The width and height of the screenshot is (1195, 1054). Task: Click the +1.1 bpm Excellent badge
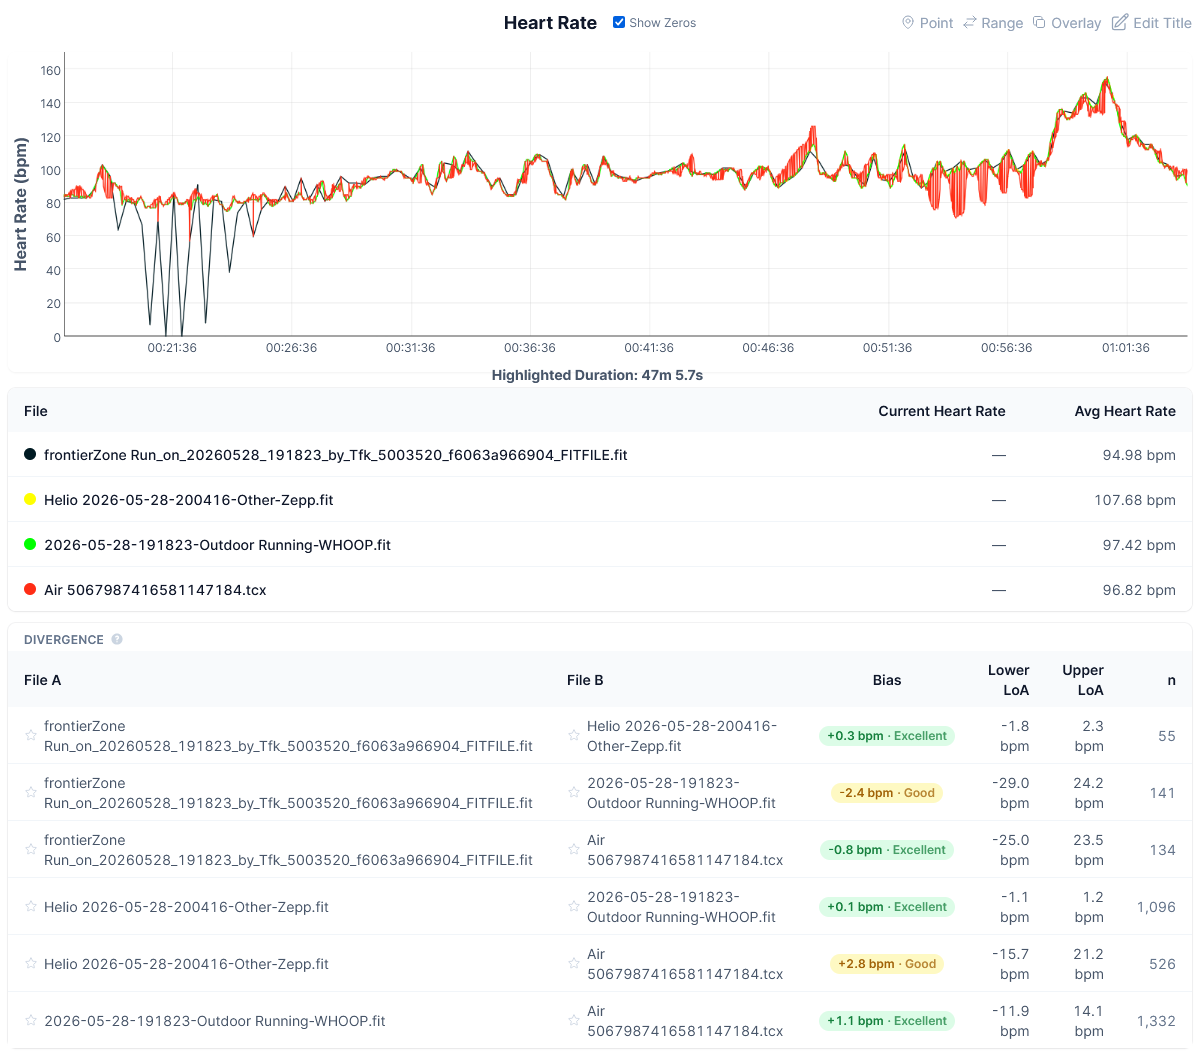[886, 1021]
